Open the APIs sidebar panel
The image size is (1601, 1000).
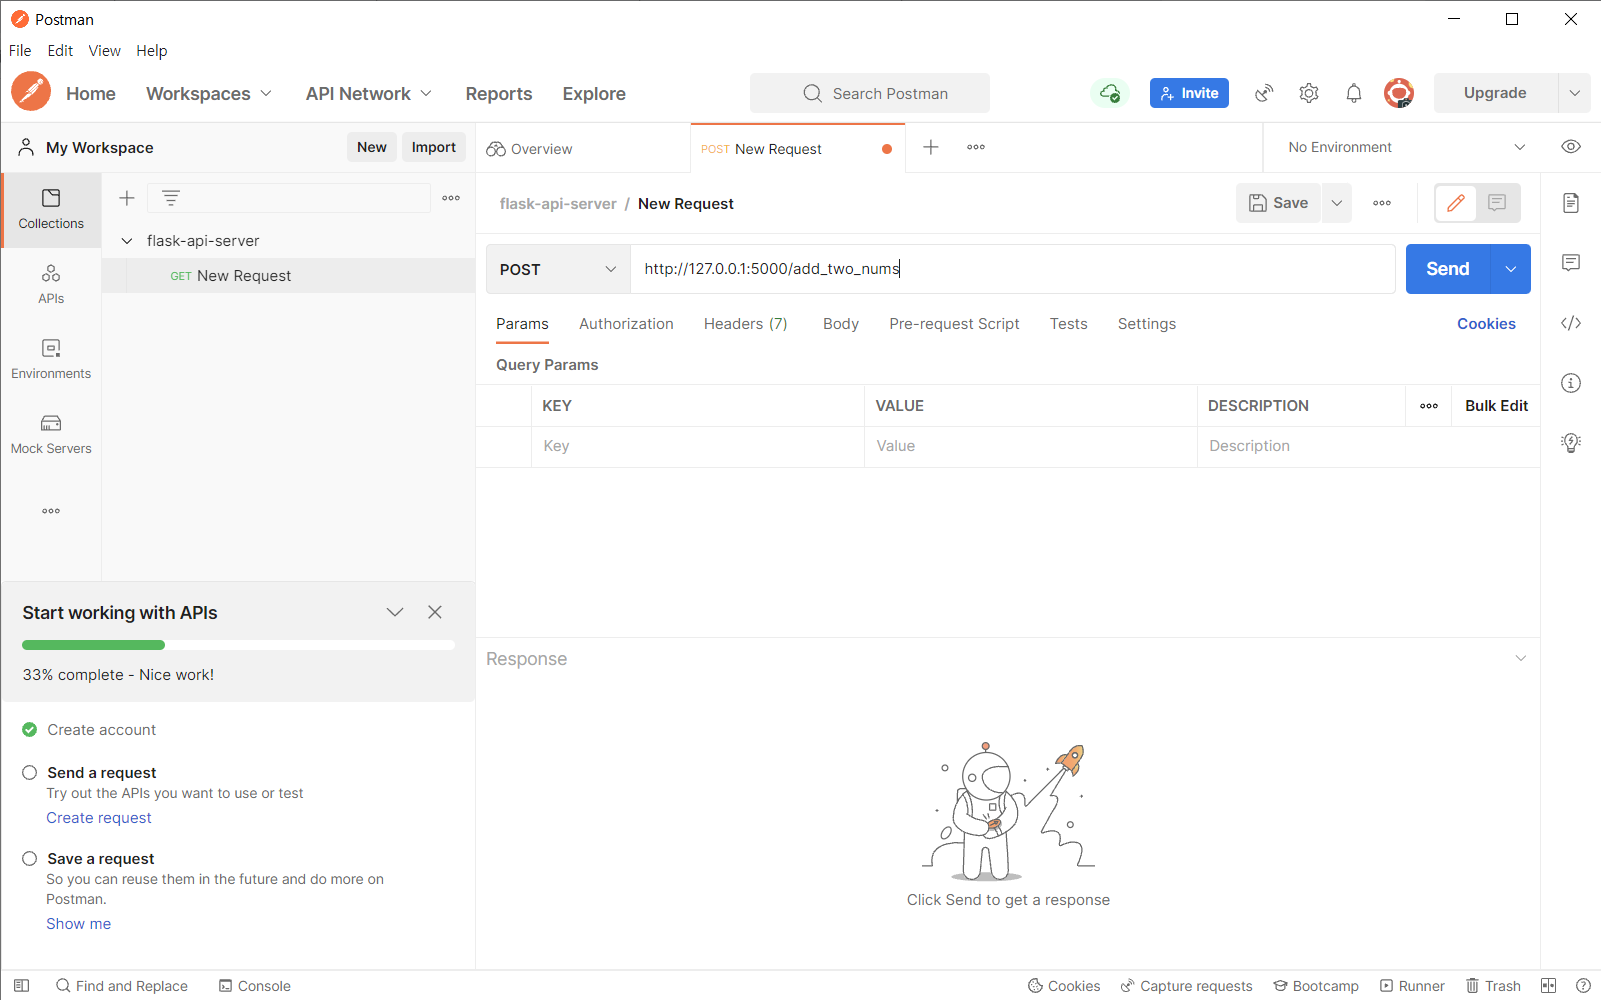click(51, 285)
